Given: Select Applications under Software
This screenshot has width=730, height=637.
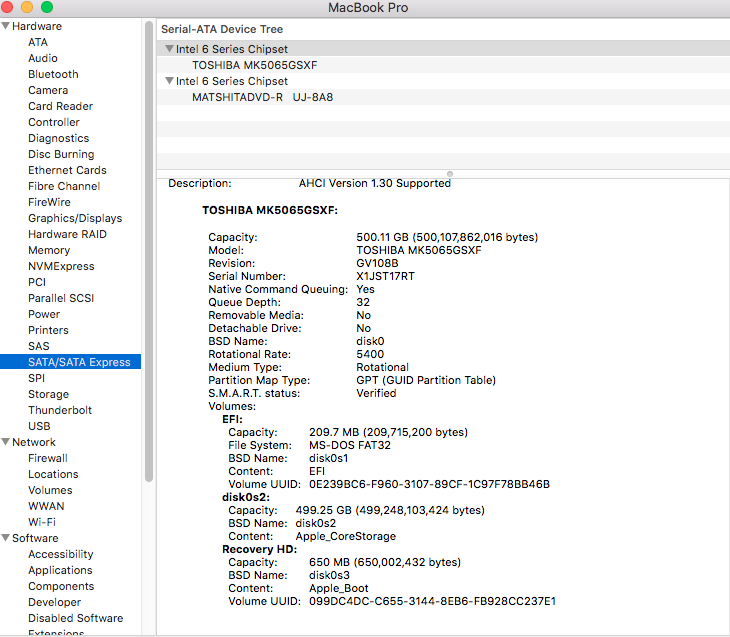Looking at the screenshot, I should (60, 570).
